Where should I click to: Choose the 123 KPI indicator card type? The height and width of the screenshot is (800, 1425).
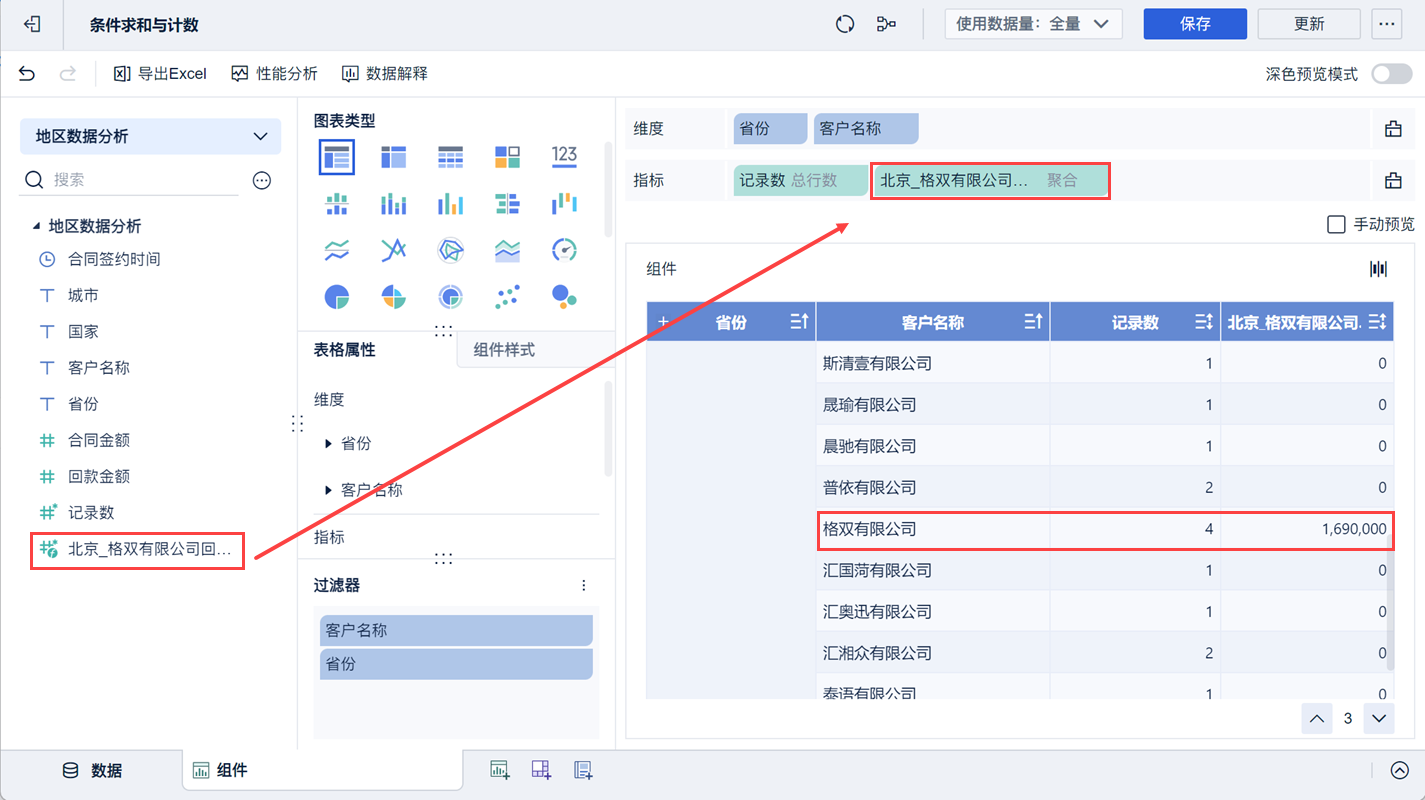[564, 156]
